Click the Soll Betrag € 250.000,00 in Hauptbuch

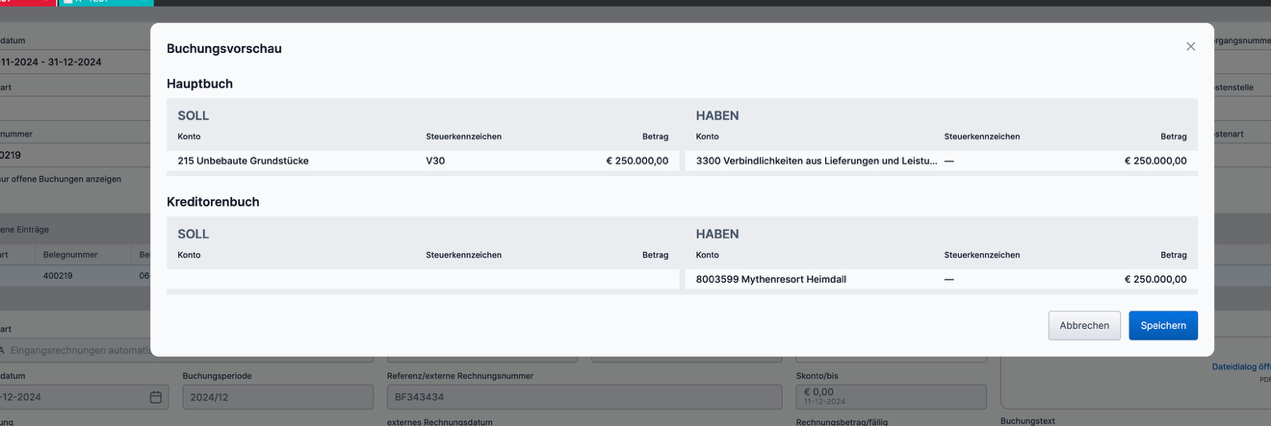pos(637,160)
